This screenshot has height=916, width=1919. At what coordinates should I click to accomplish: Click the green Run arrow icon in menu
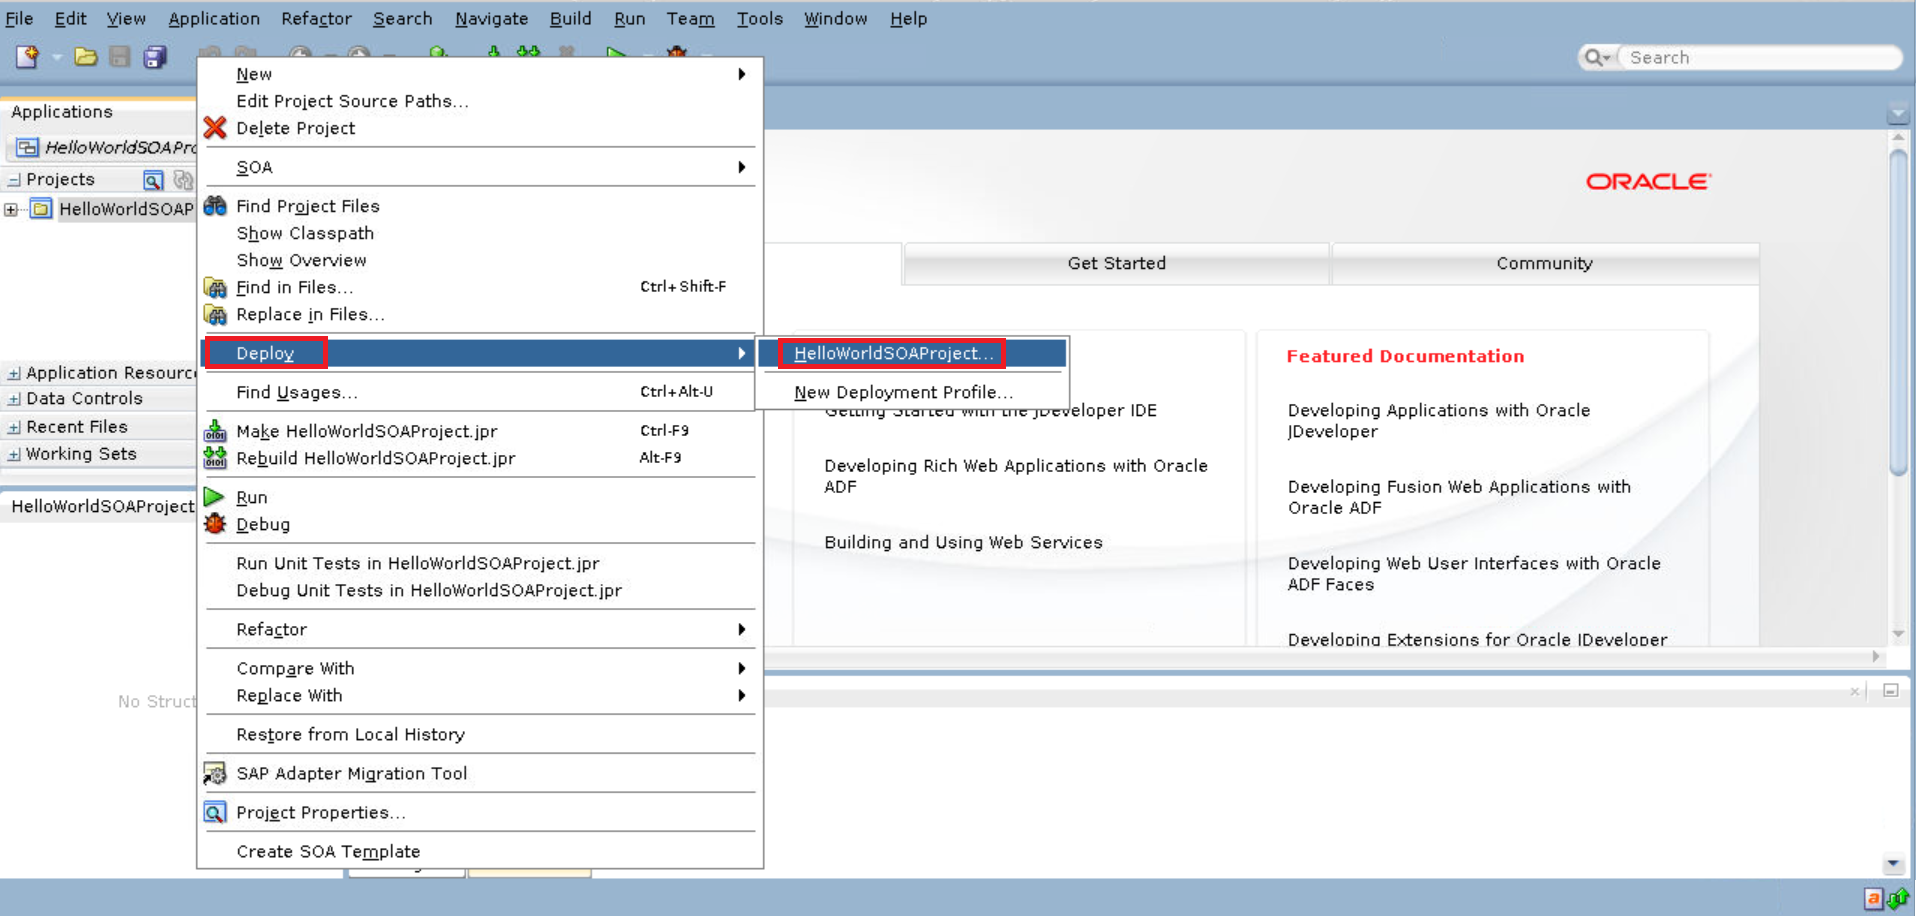pos(214,497)
